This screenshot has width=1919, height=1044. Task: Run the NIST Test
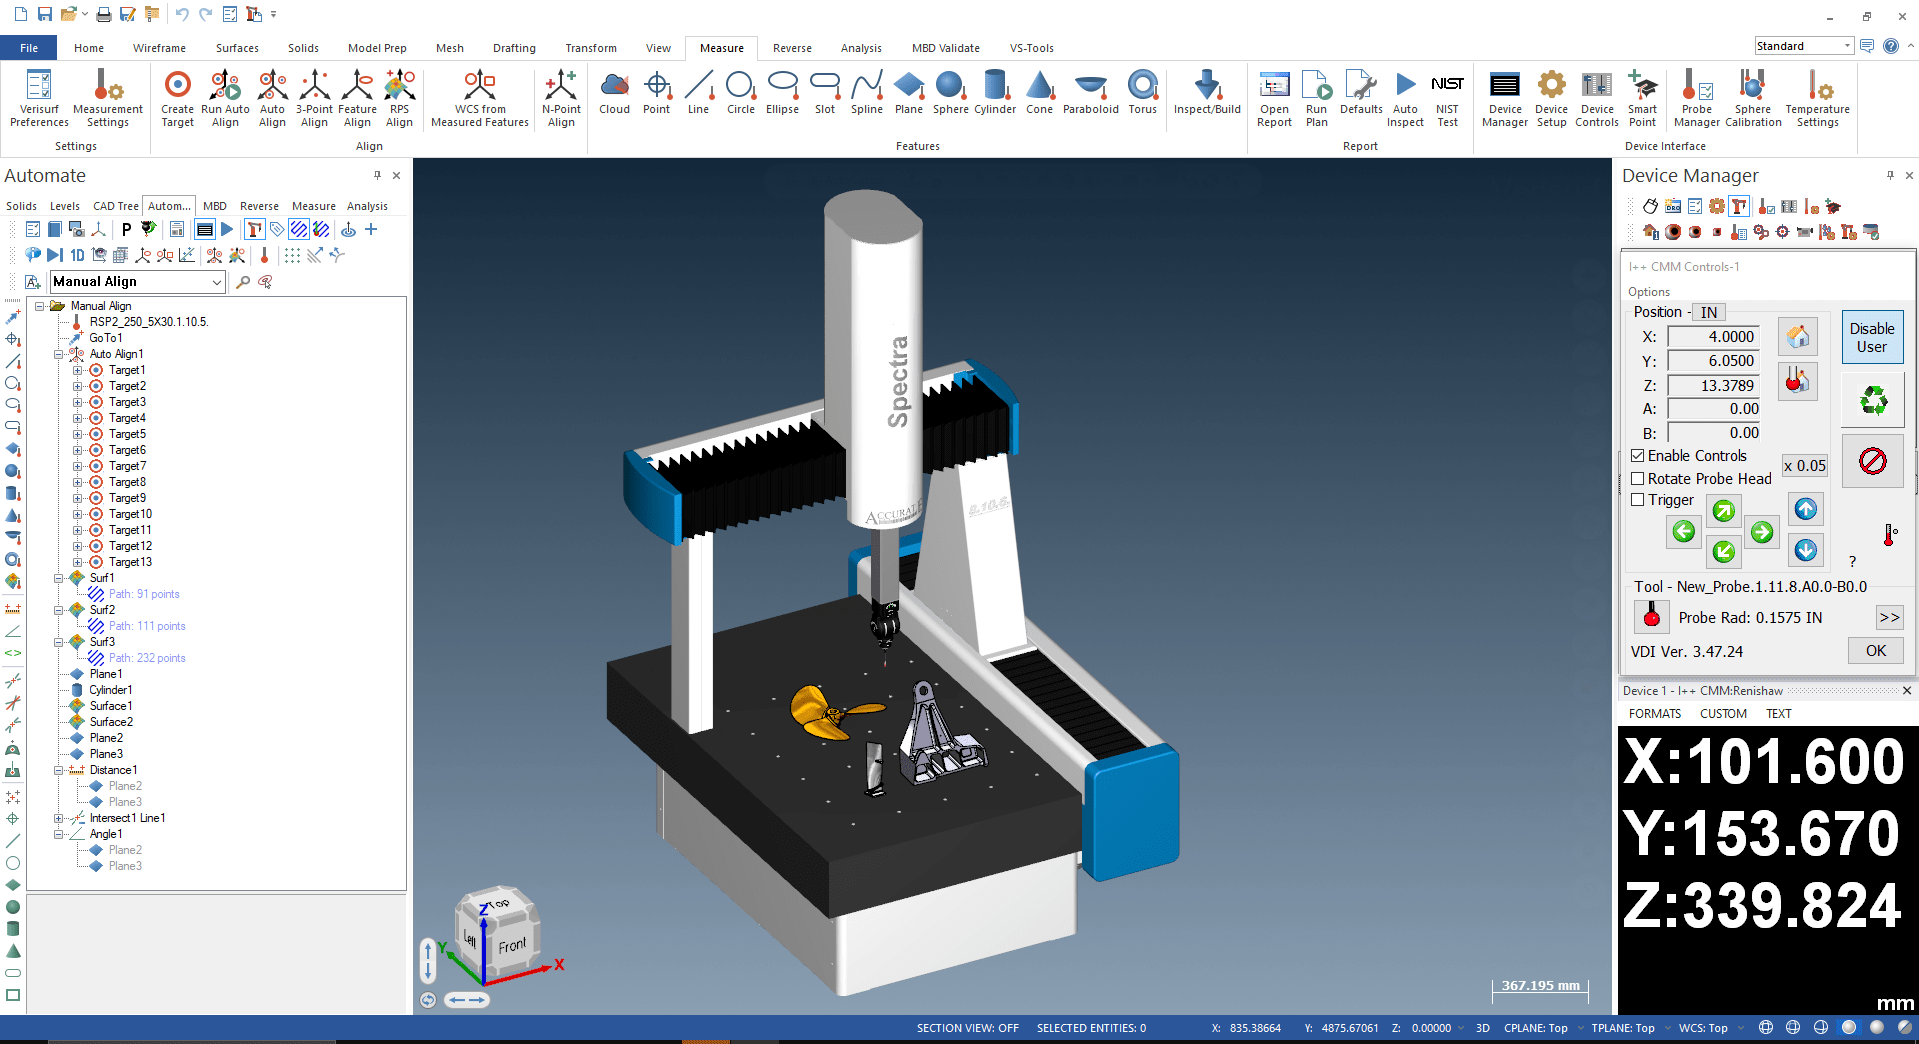(x=1447, y=98)
